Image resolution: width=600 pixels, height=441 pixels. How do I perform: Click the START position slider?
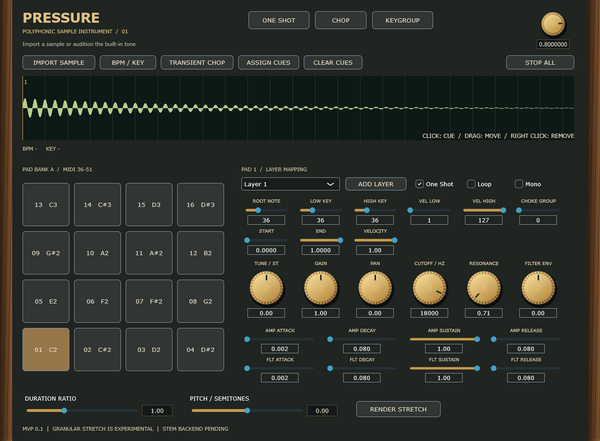(x=266, y=240)
